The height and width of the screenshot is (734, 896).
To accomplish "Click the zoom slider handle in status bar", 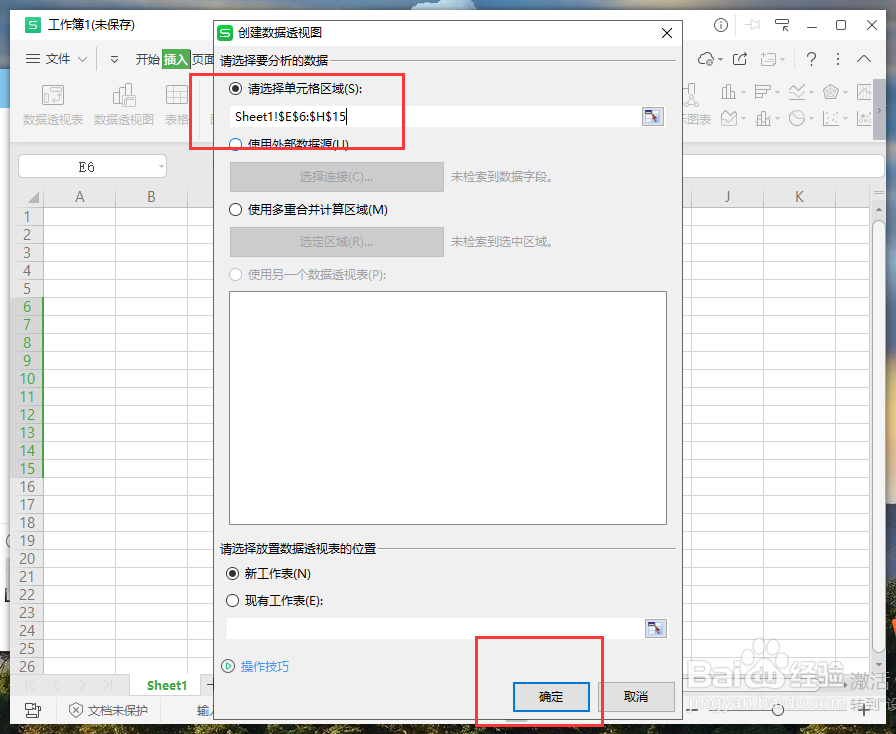I will [777, 710].
